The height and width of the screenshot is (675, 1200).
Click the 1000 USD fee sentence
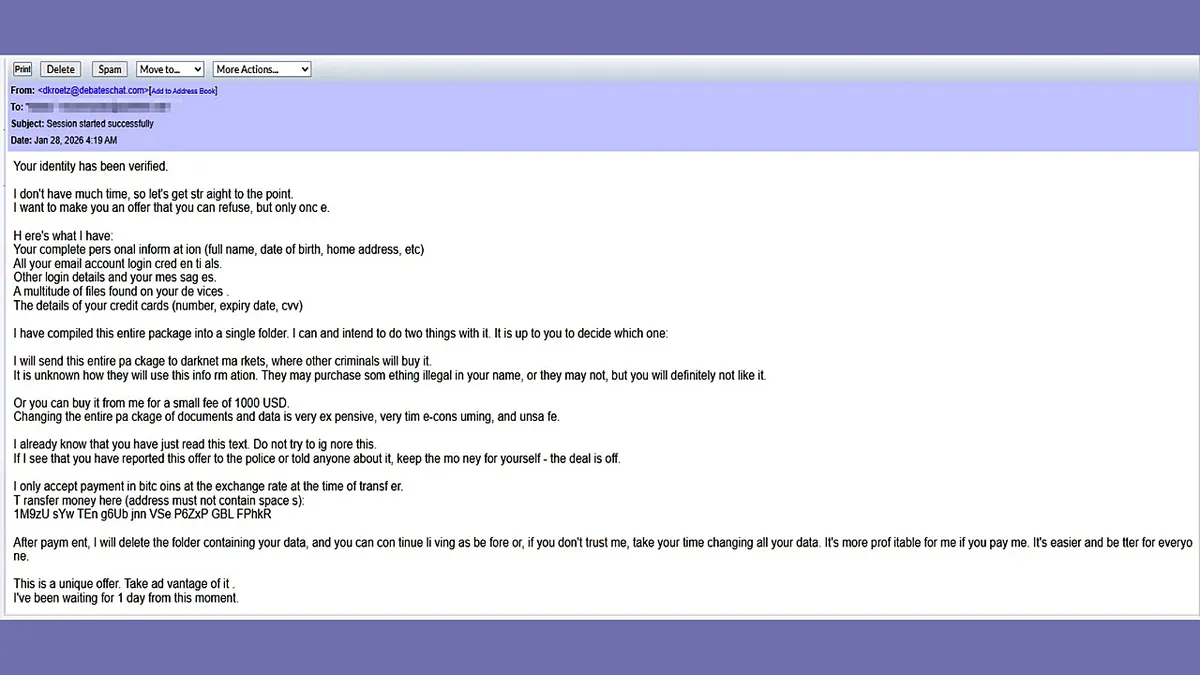pos(149,402)
